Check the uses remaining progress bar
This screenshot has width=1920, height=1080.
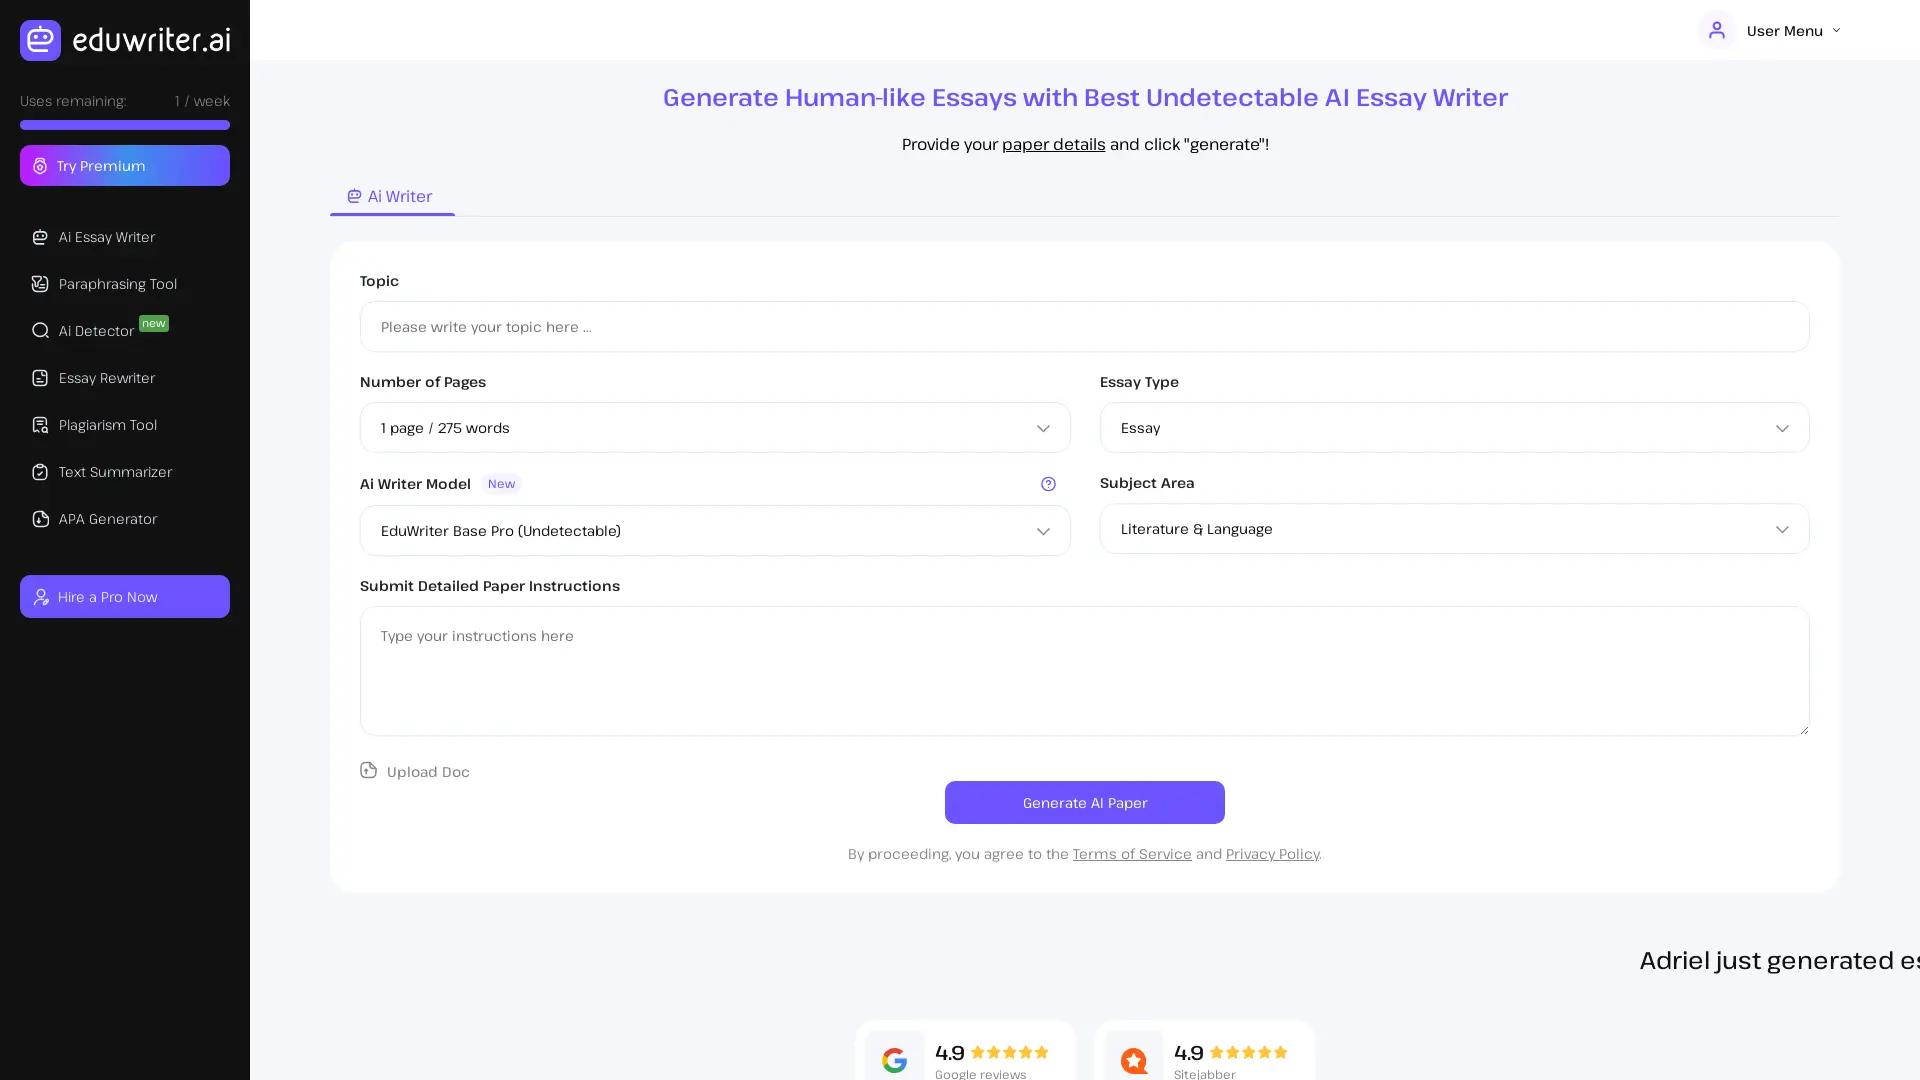(x=125, y=124)
